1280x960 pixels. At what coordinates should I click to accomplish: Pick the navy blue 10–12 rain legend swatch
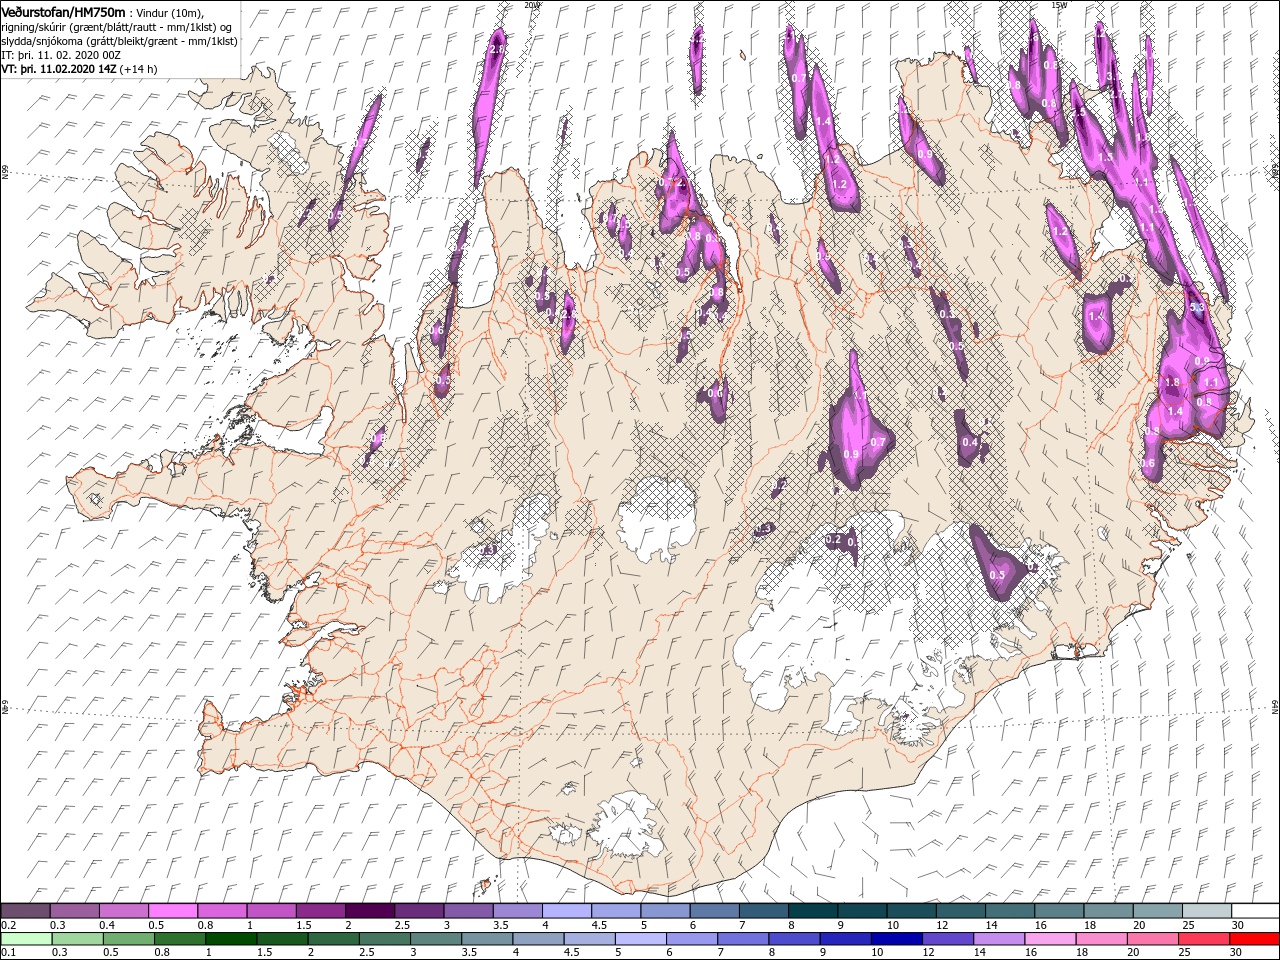point(895,938)
